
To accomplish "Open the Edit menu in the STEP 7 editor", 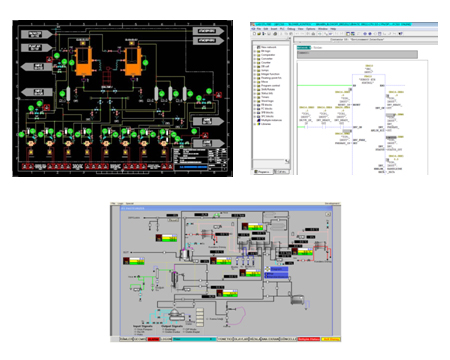I will click(x=266, y=29).
